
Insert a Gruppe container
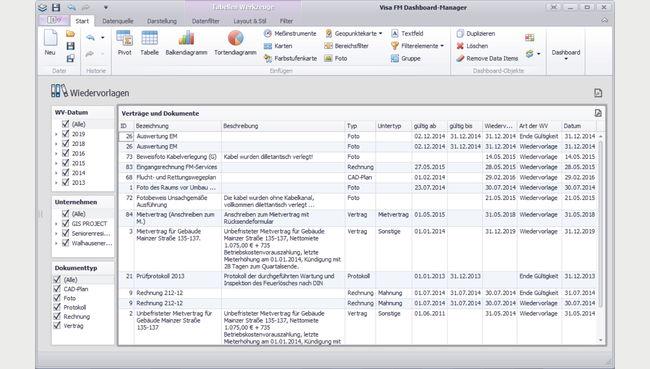tap(406, 58)
